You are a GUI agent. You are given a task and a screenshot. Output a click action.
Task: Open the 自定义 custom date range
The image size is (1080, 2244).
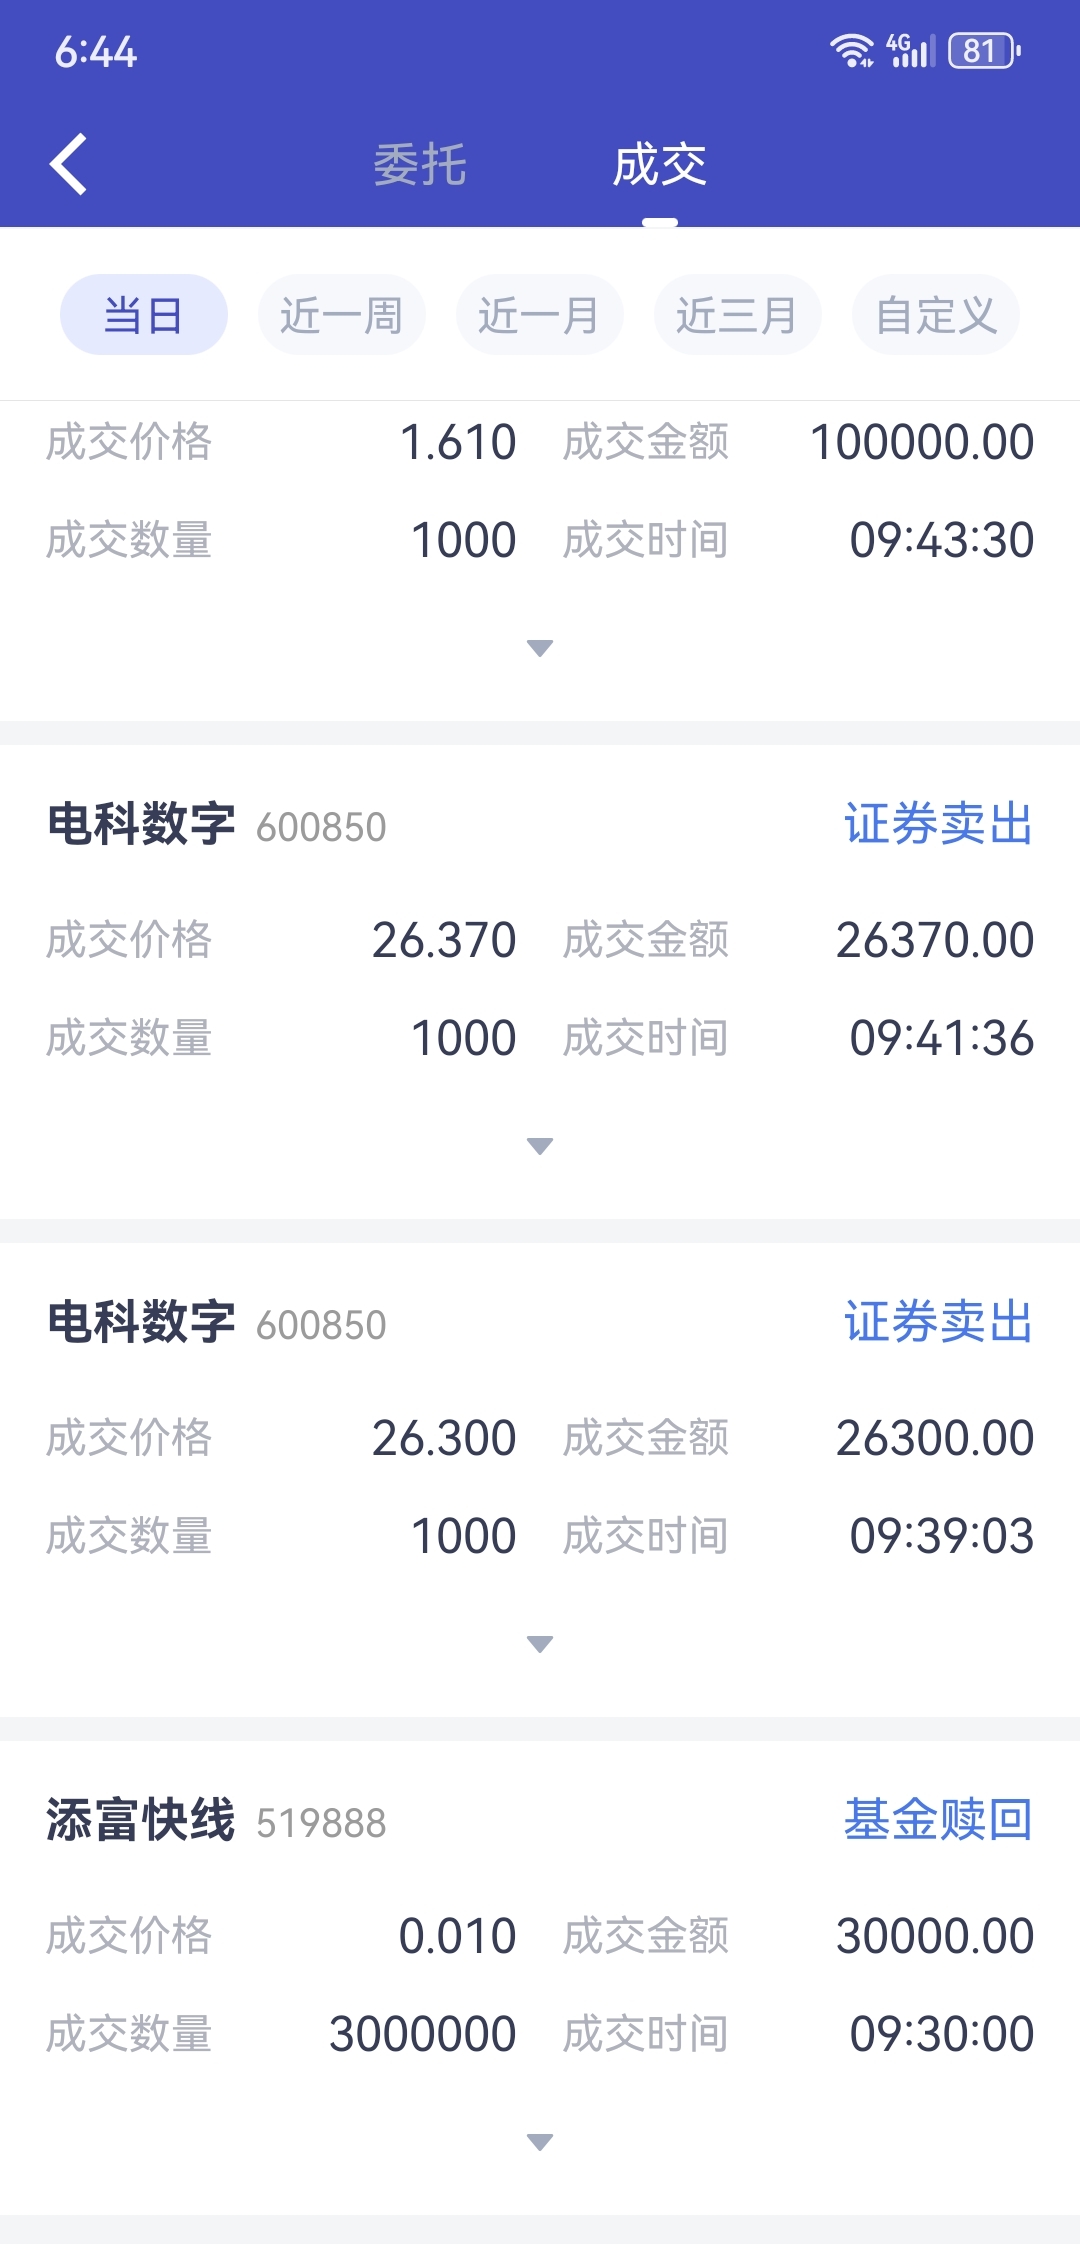pos(936,315)
